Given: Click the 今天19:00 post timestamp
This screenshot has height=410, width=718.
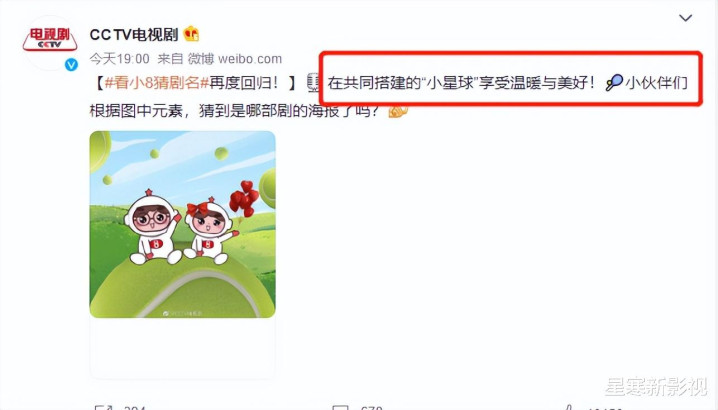Looking at the screenshot, I should point(119,59).
